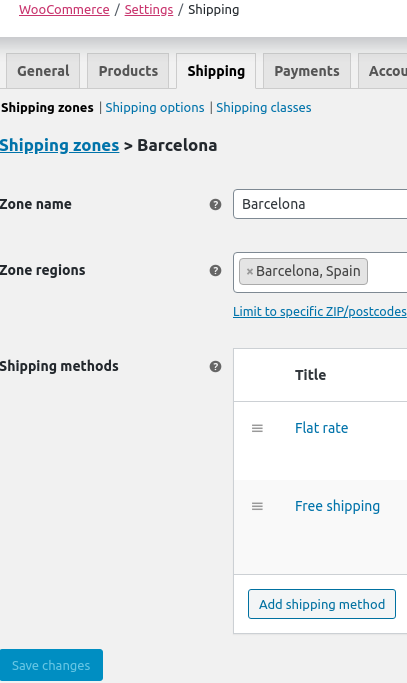Open the Free shipping method
Screen dimensions: 407x683
(x=337, y=506)
